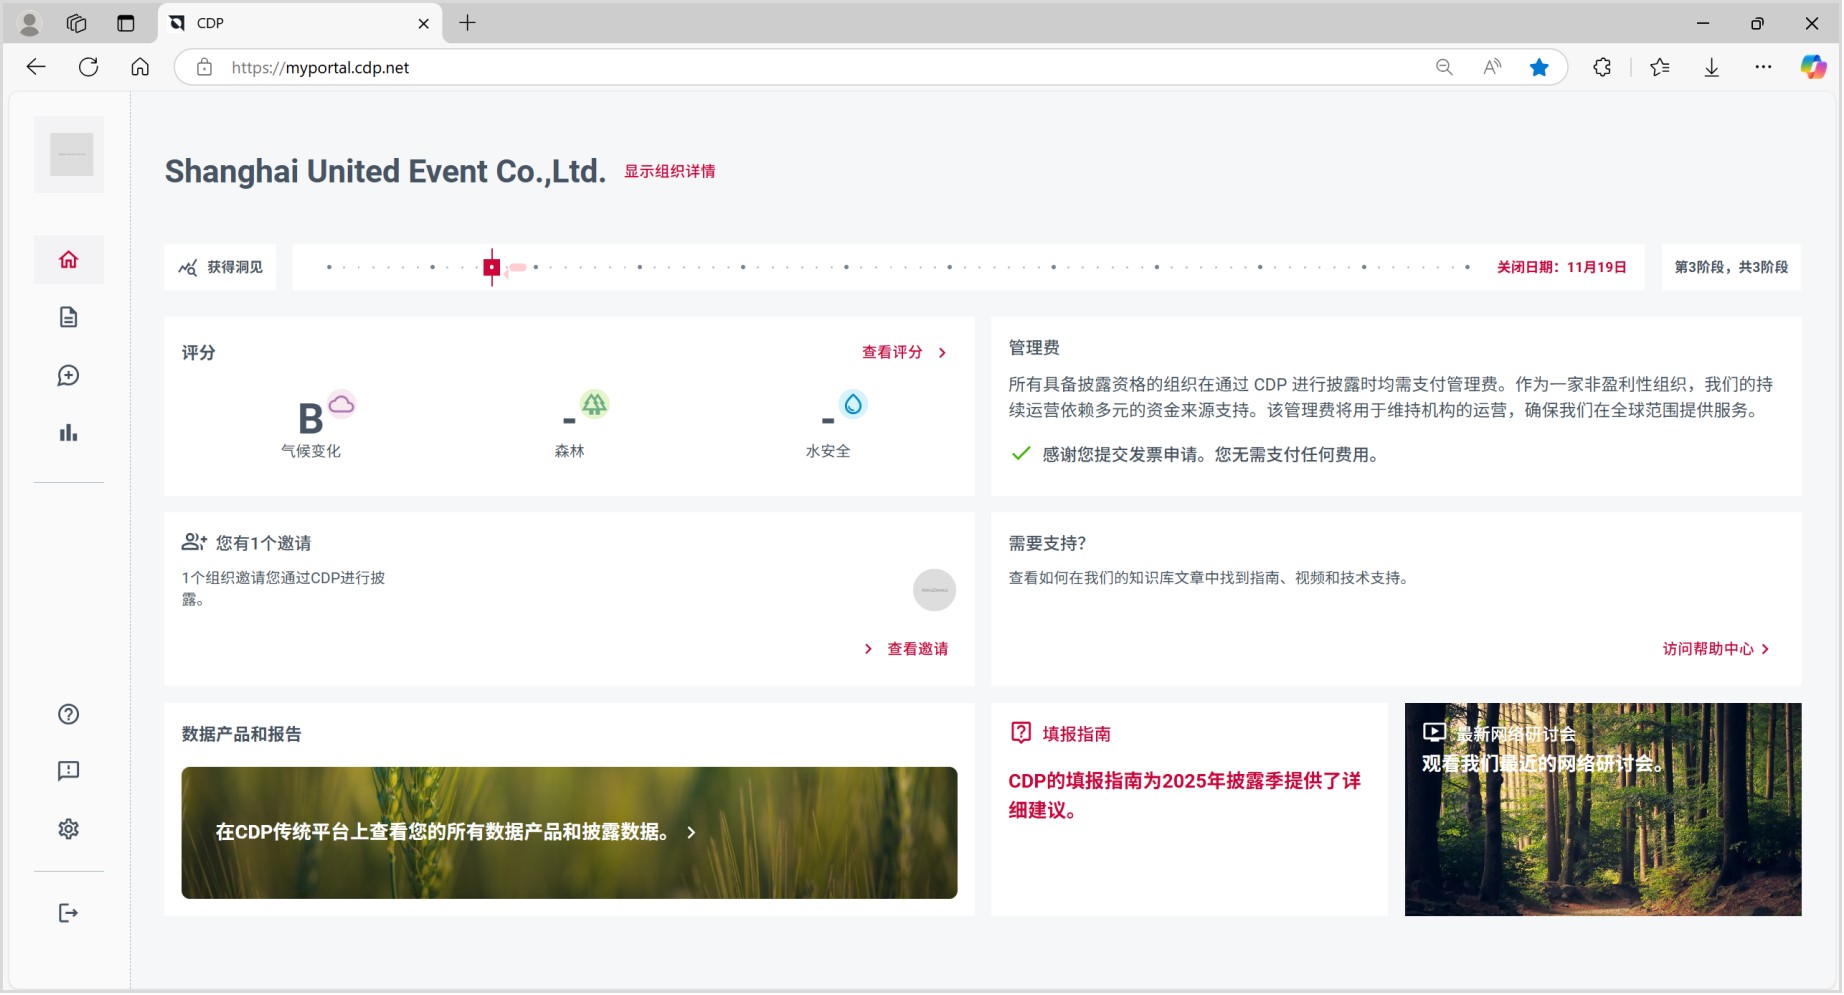The height and width of the screenshot is (995, 1844).
Task: Click the 森林 label
Action: click(x=569, y=452)
